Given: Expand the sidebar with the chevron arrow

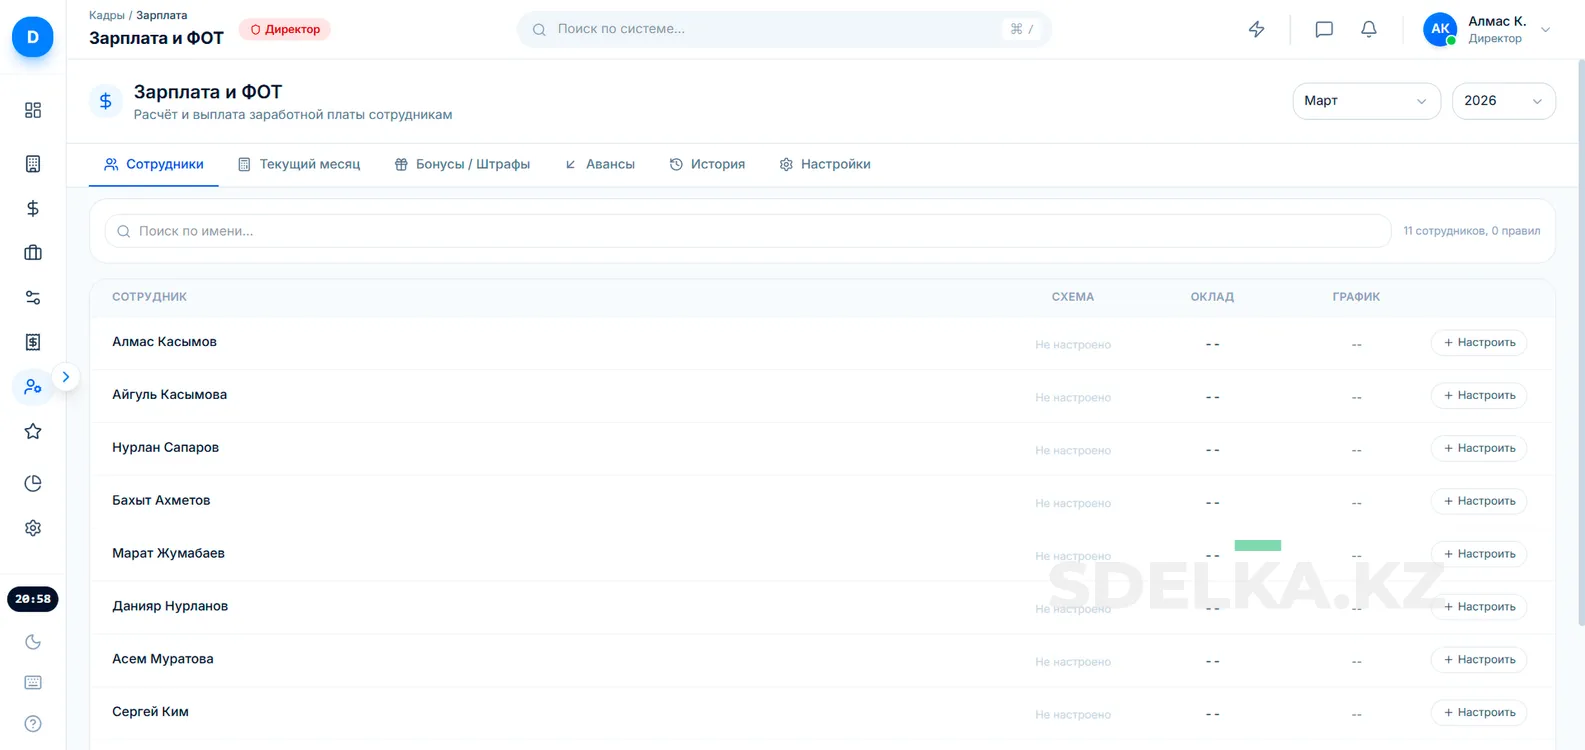Looking at the screenshot, I should 66,377.
